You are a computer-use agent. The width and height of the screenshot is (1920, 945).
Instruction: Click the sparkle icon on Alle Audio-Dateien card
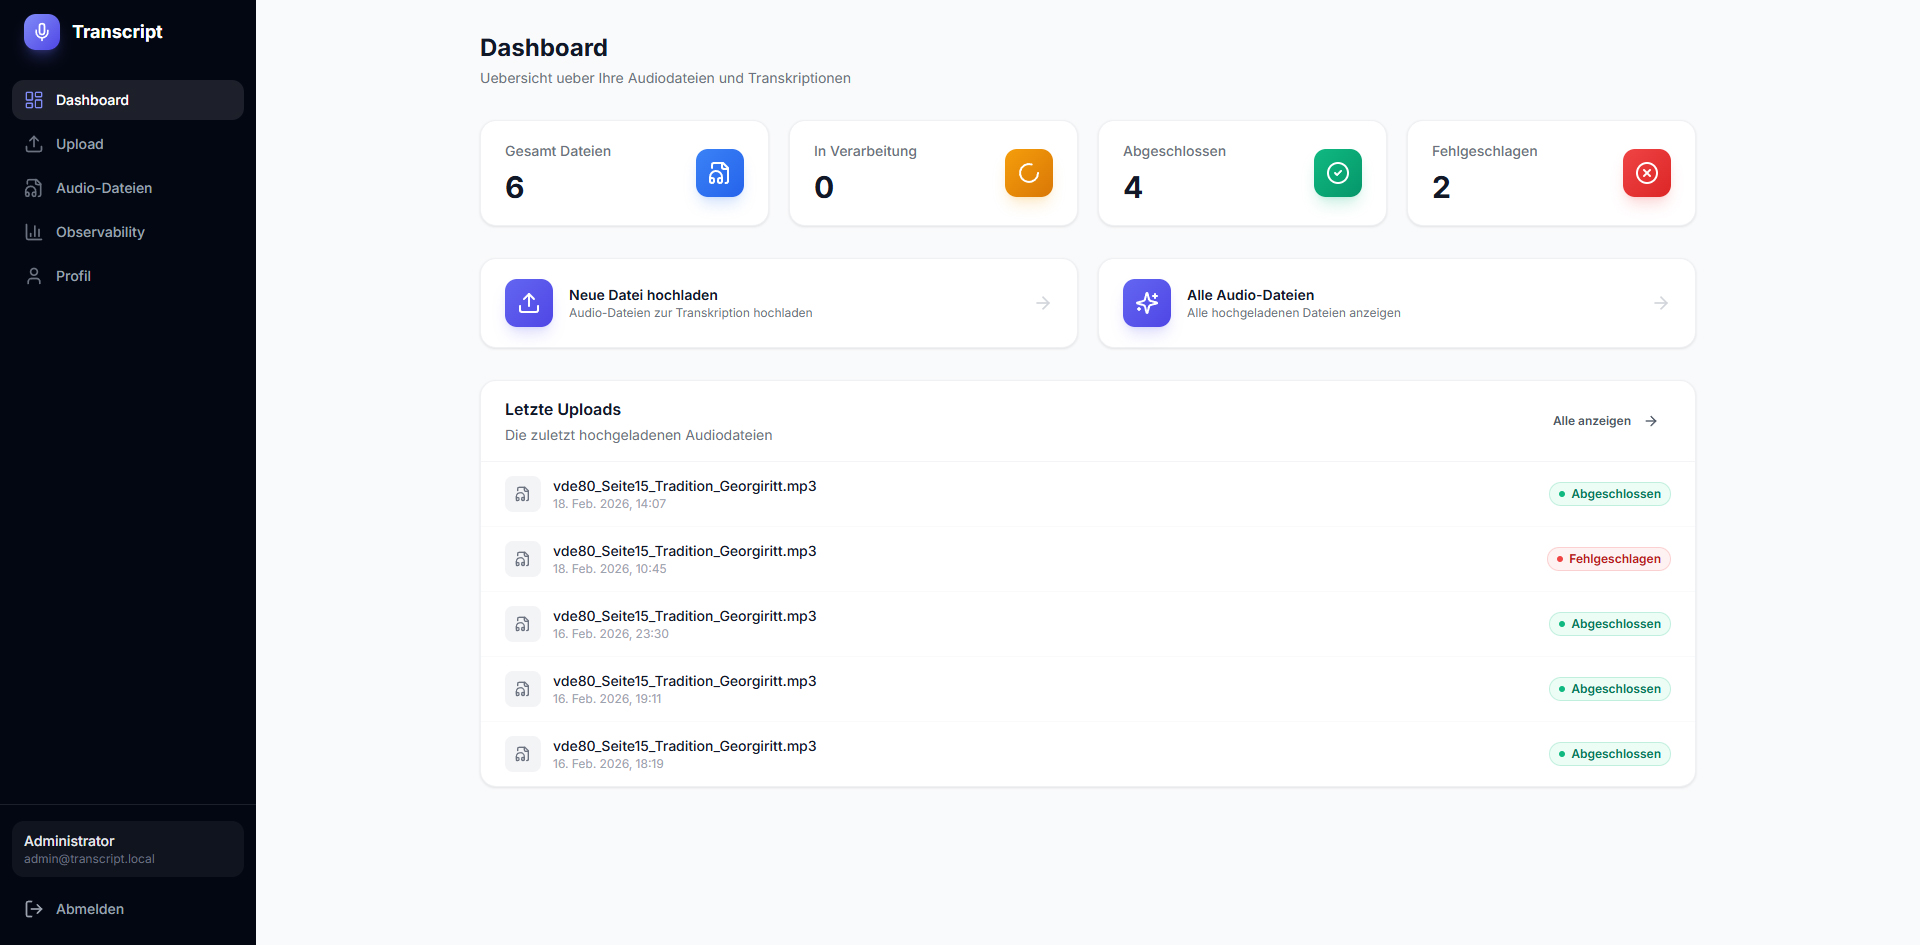(x=1146, y=303)
